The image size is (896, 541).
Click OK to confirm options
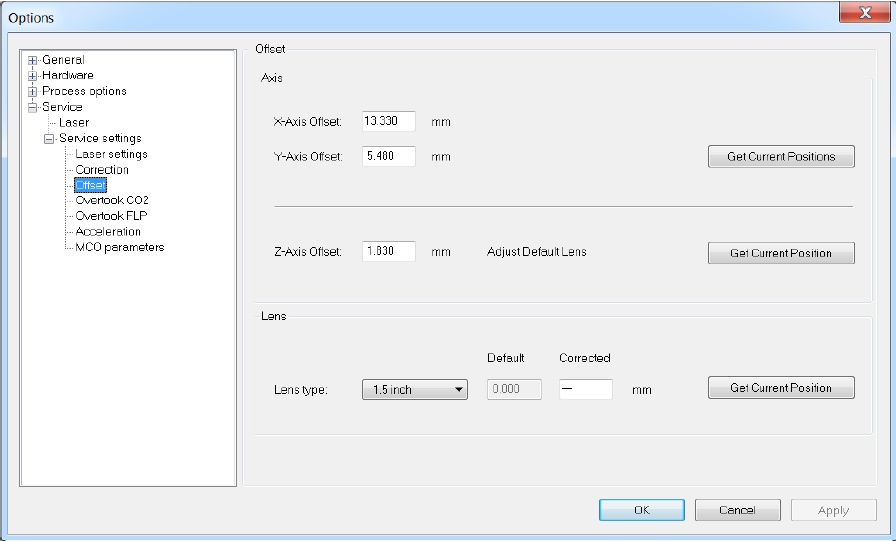[641, 510]
